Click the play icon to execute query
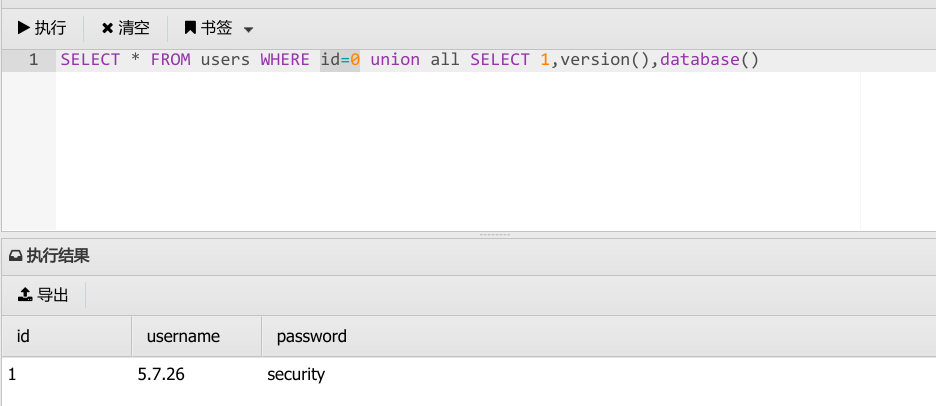This screenshot has width=936, height=406. tap(23, 27)
